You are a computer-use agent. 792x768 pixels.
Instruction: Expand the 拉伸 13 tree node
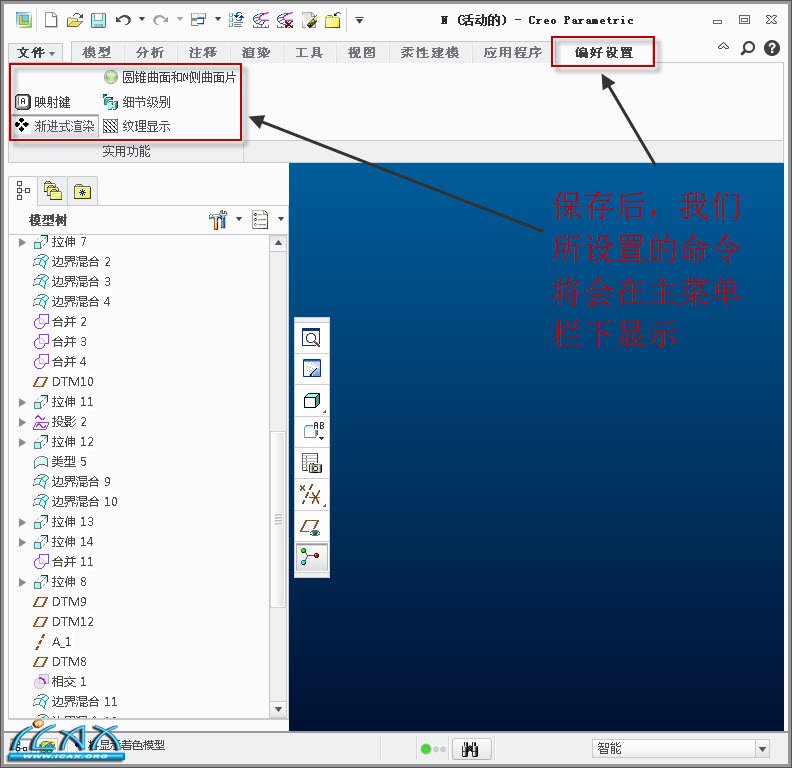point(22,522)
